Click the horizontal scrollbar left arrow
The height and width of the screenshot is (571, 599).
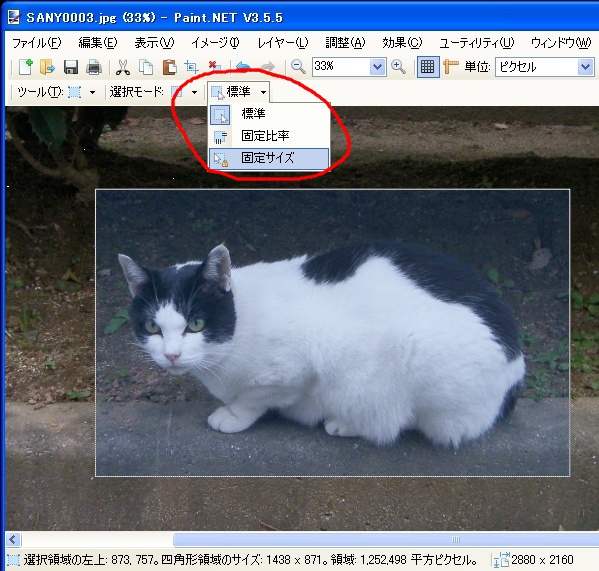point(13,540)
